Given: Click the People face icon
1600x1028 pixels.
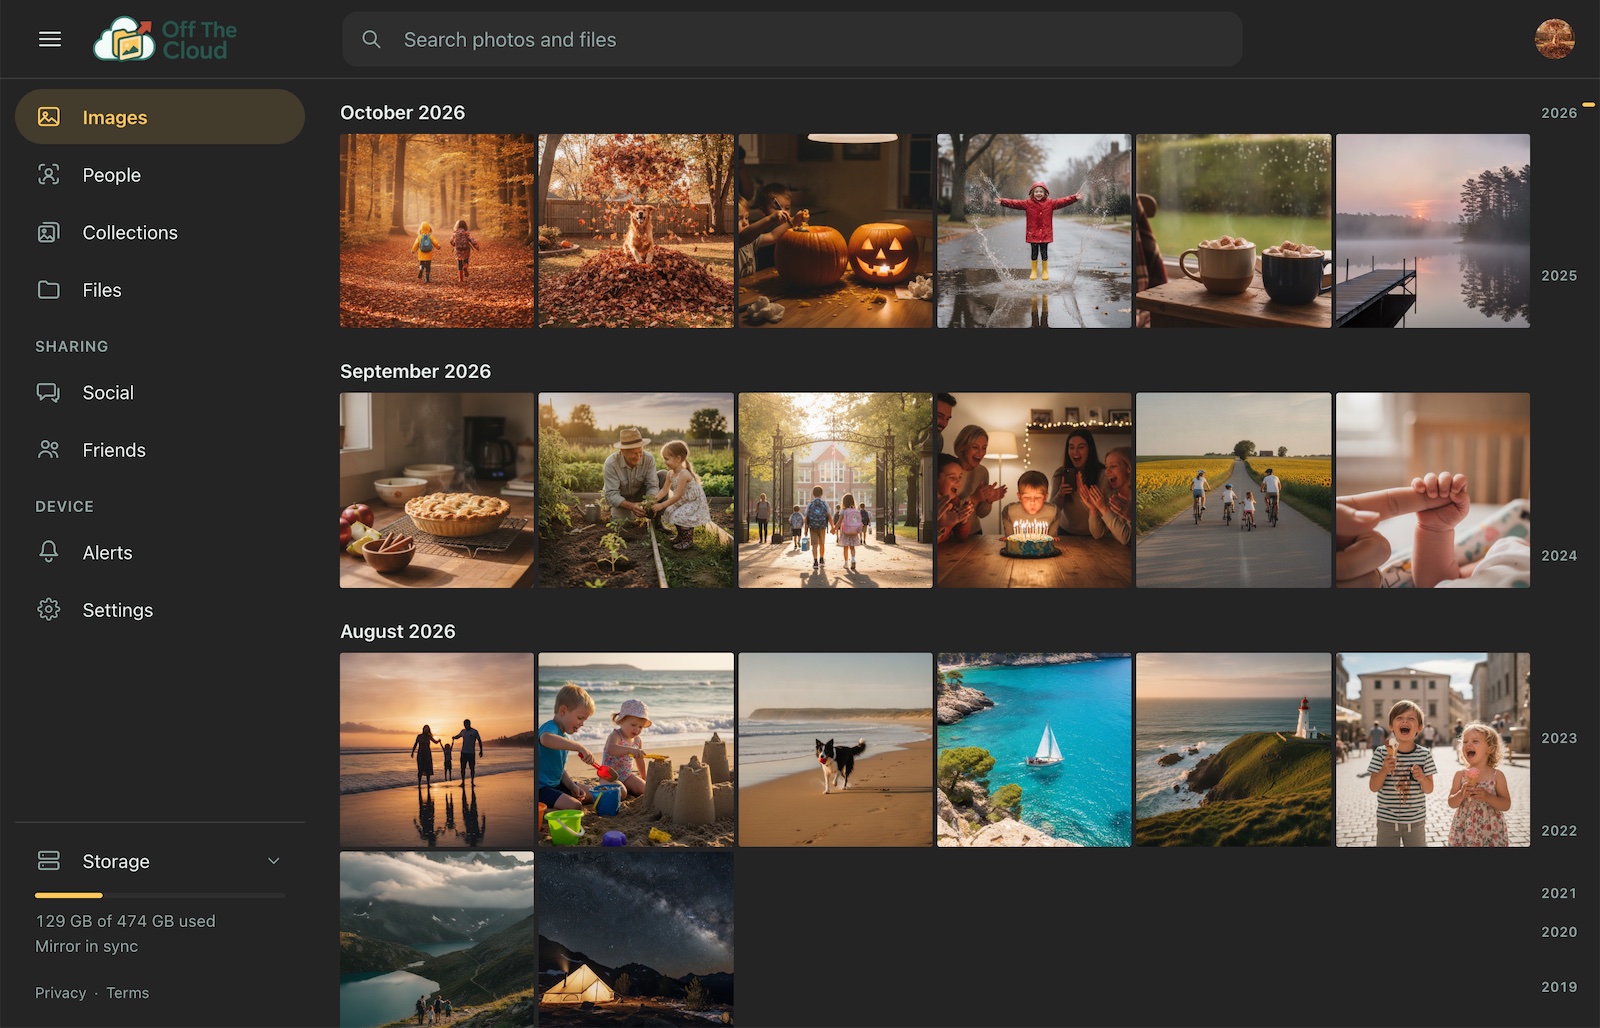Looking at the screenshot, I should click(x=49, y=175).
